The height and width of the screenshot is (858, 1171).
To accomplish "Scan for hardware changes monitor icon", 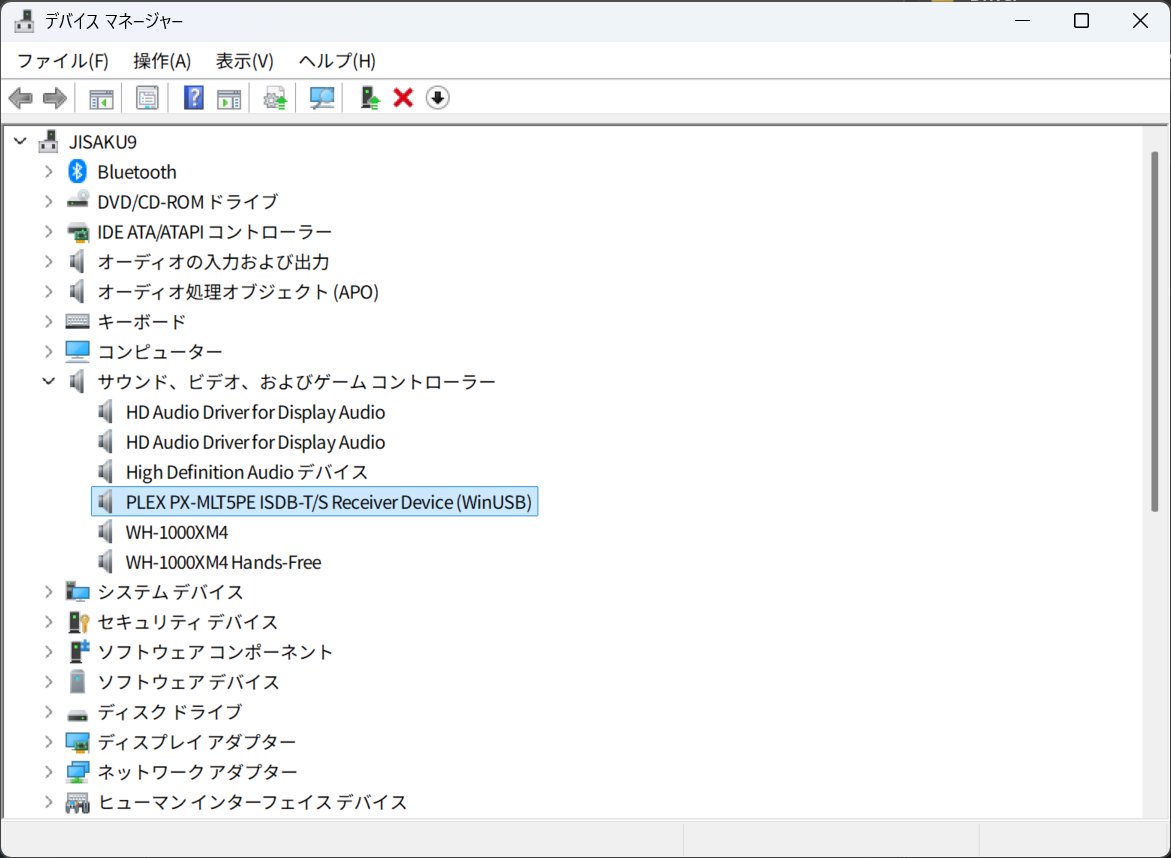I will 322,98.
